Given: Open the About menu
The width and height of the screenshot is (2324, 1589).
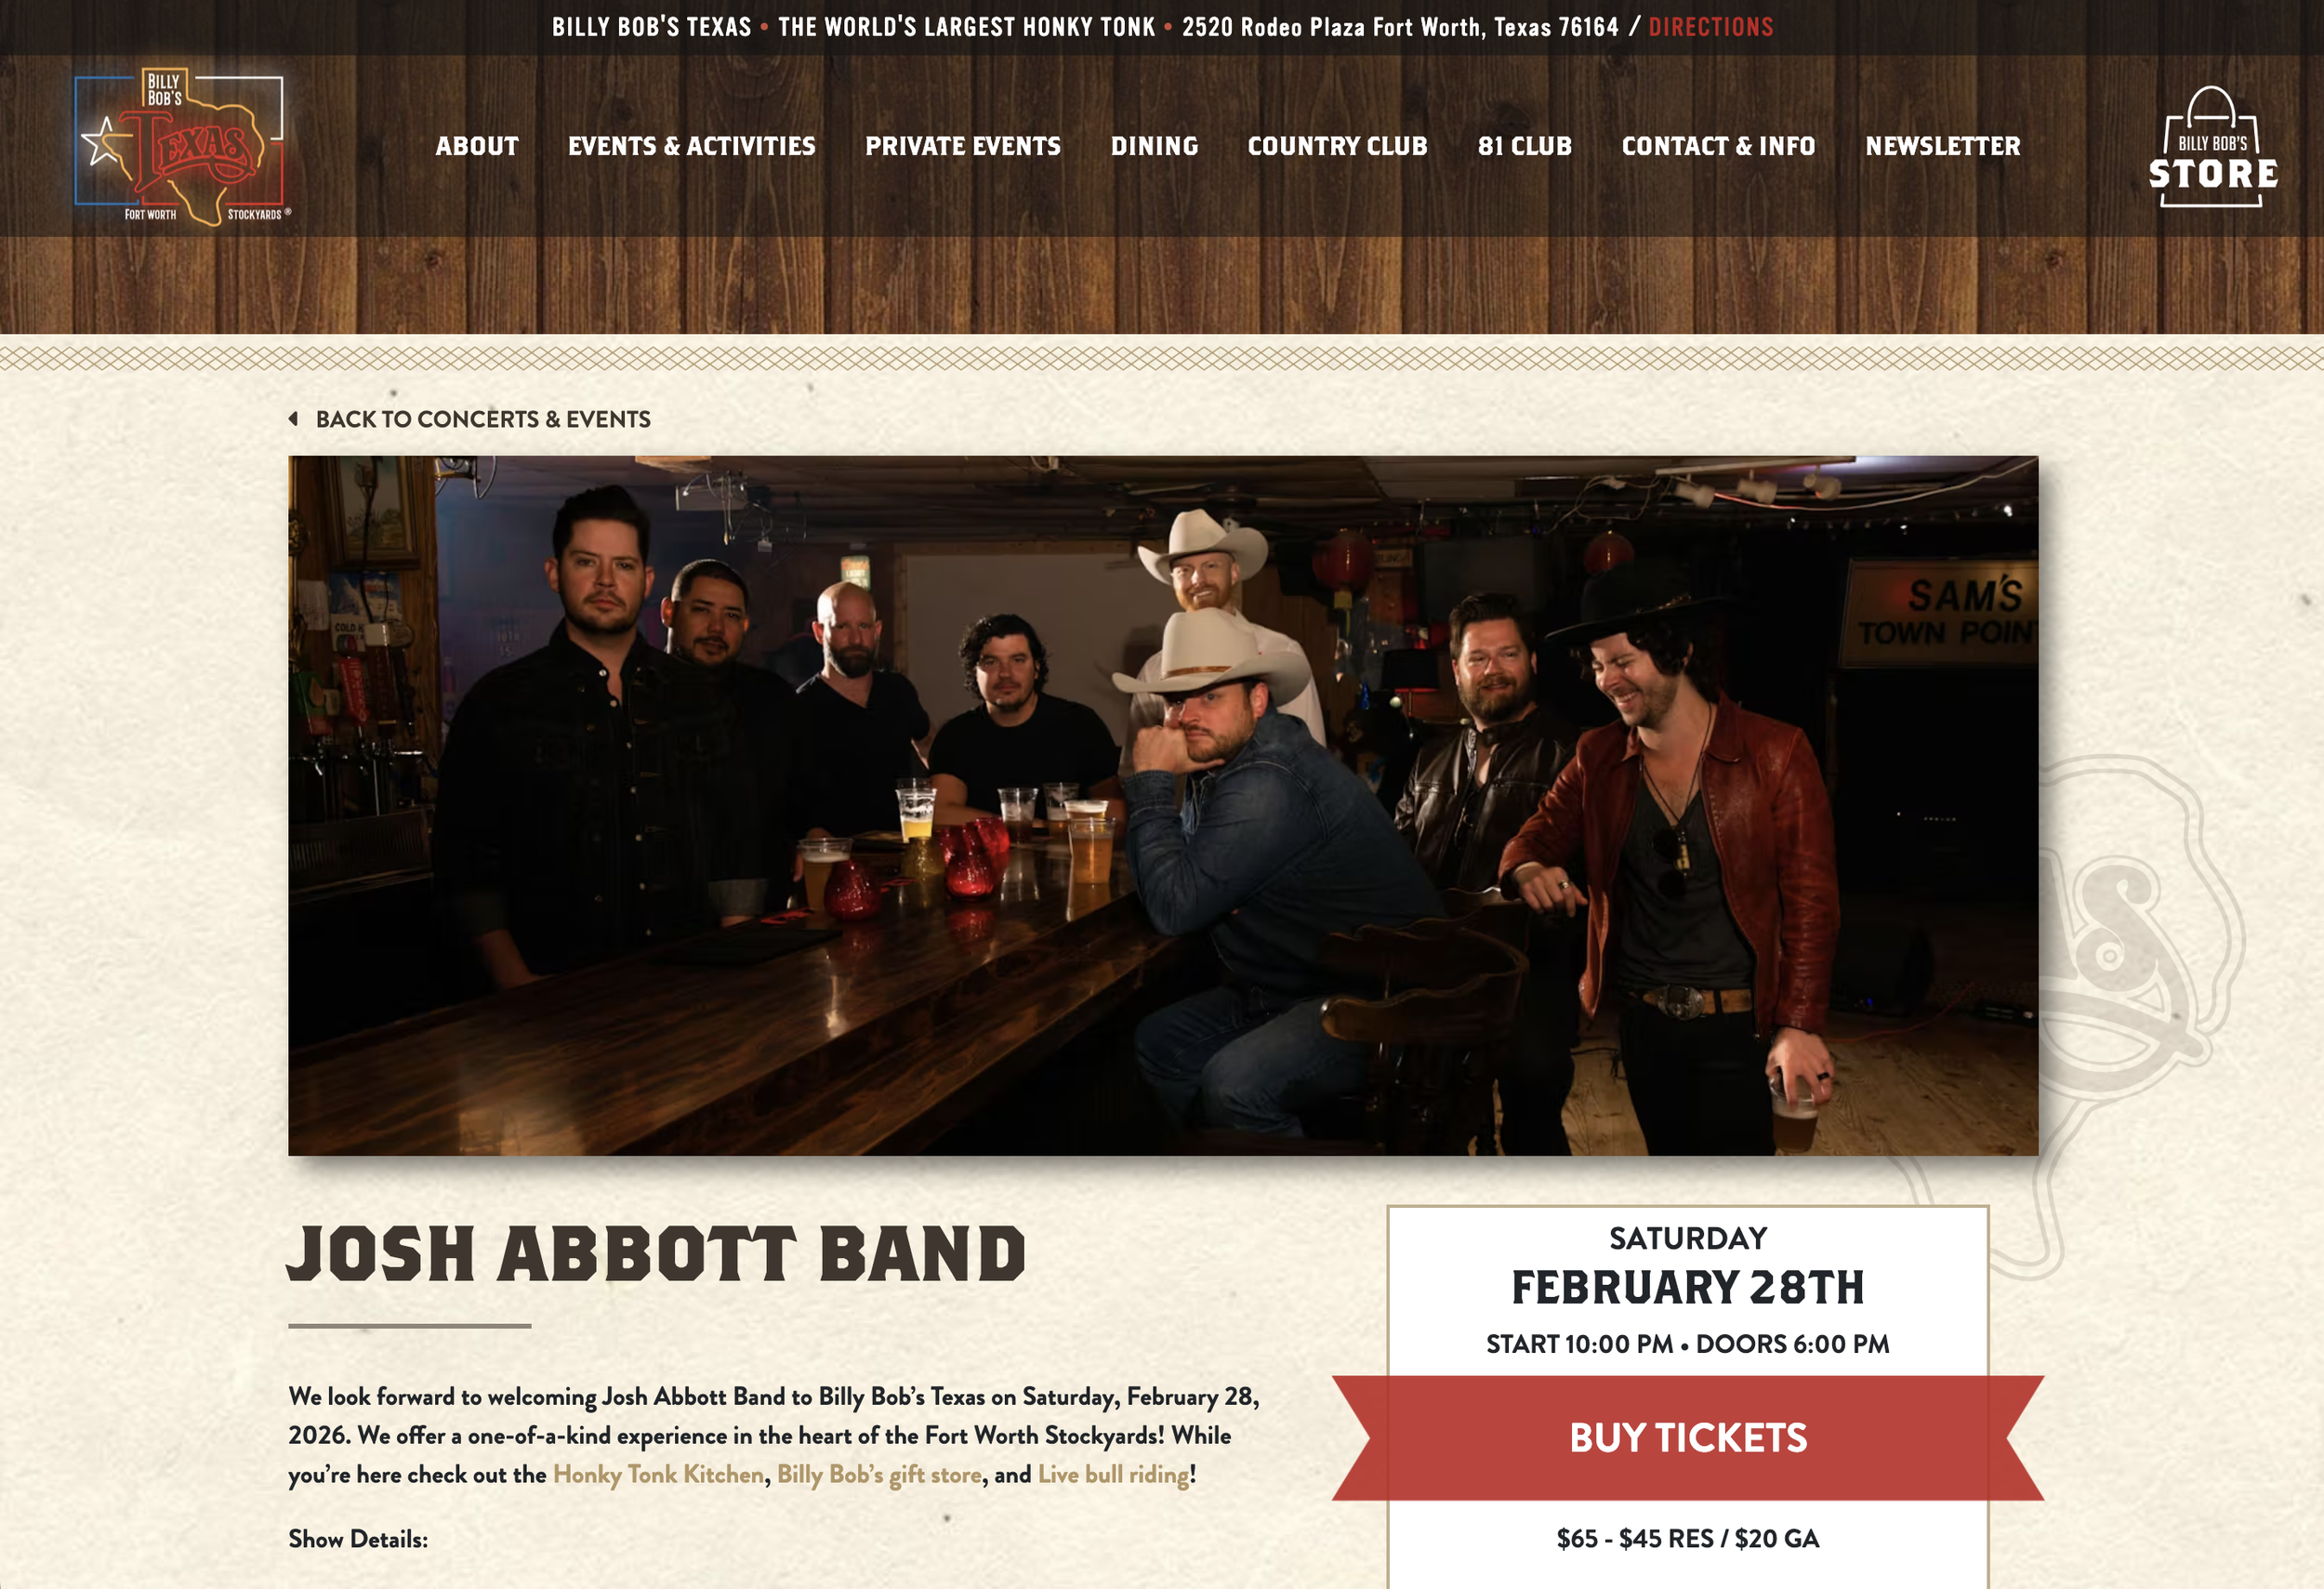Looking at the screenshot, I should [x=477, y=146].
